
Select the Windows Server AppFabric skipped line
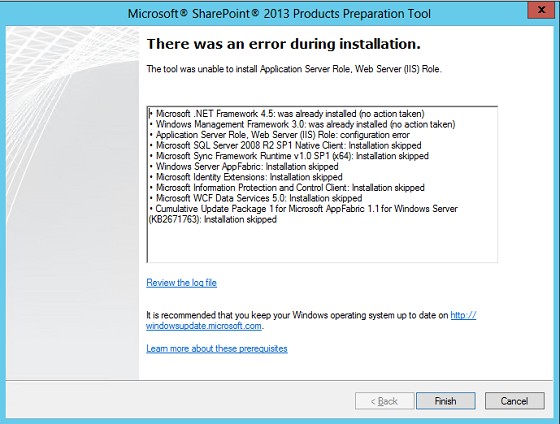(244, 166)
